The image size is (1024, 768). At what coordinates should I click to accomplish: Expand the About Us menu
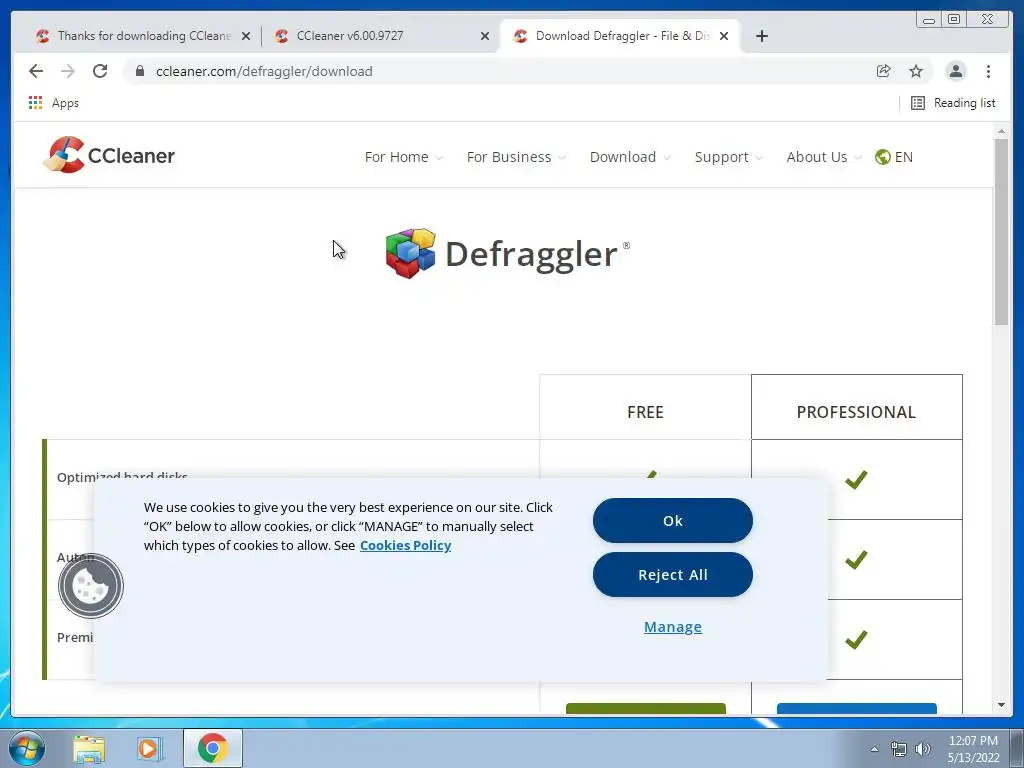(824, 157)
